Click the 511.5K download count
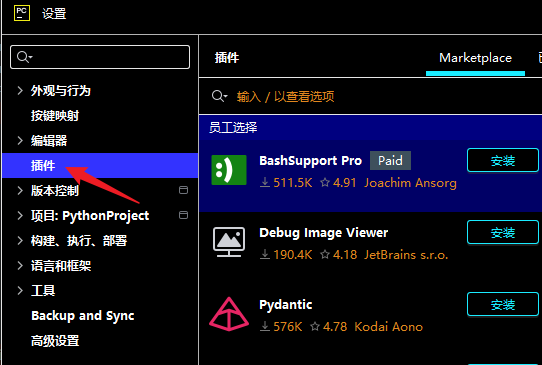 pos(293,182)
